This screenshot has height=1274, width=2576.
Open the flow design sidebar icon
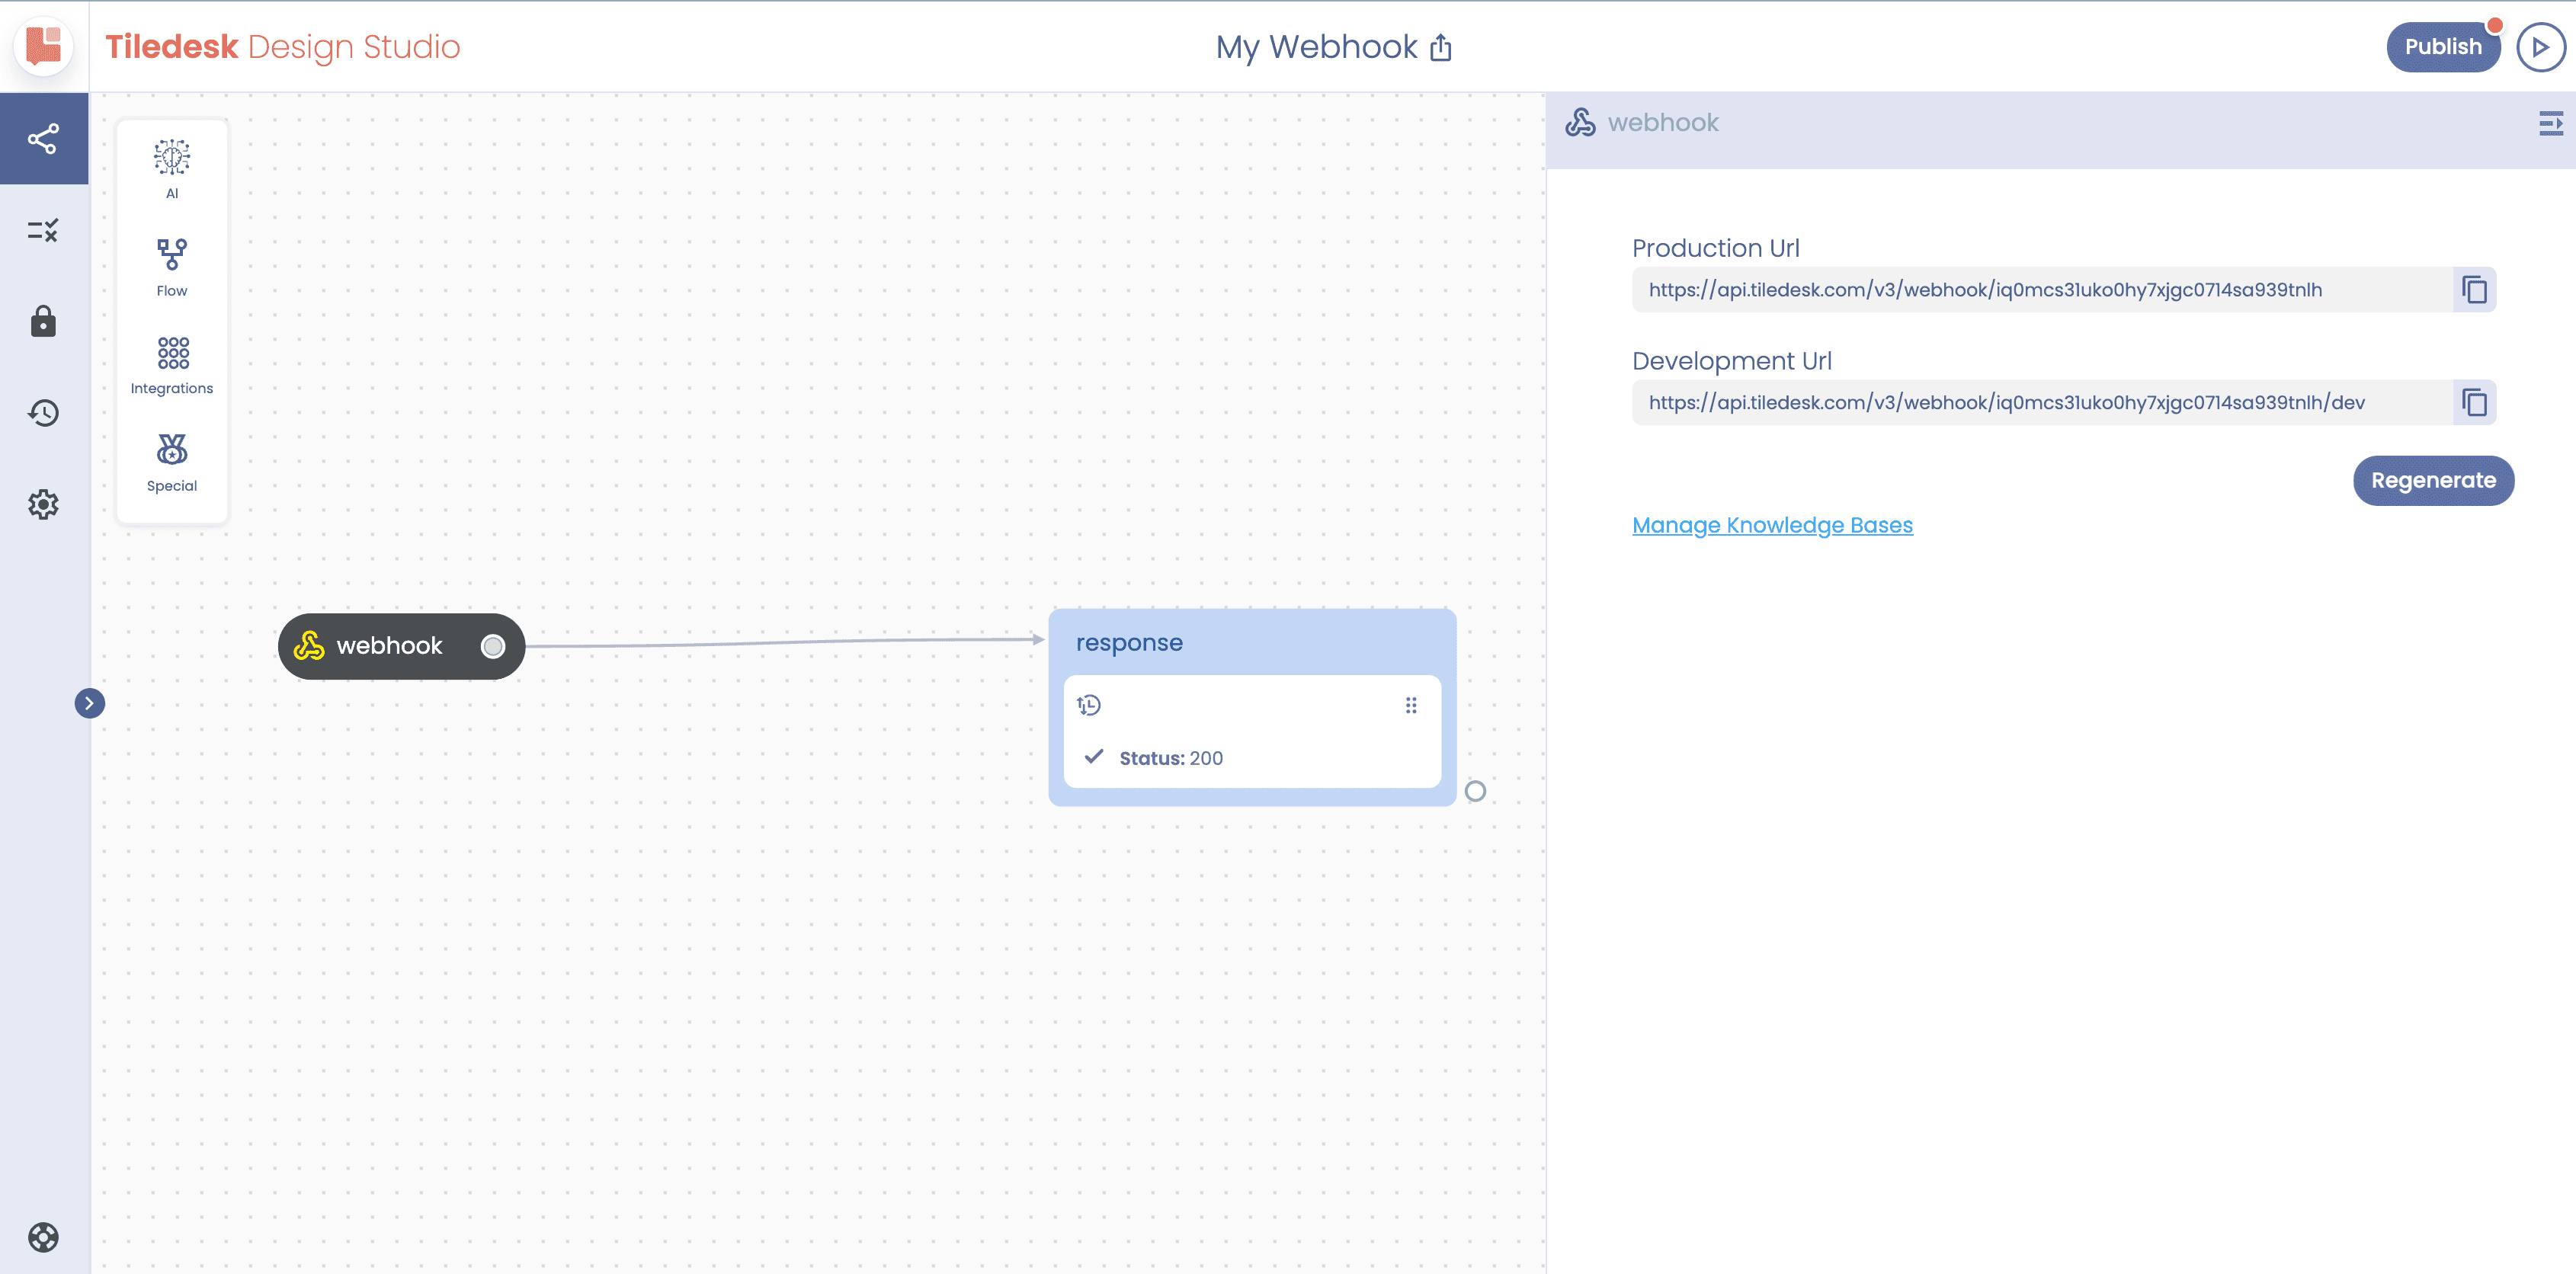click(44, 138)
